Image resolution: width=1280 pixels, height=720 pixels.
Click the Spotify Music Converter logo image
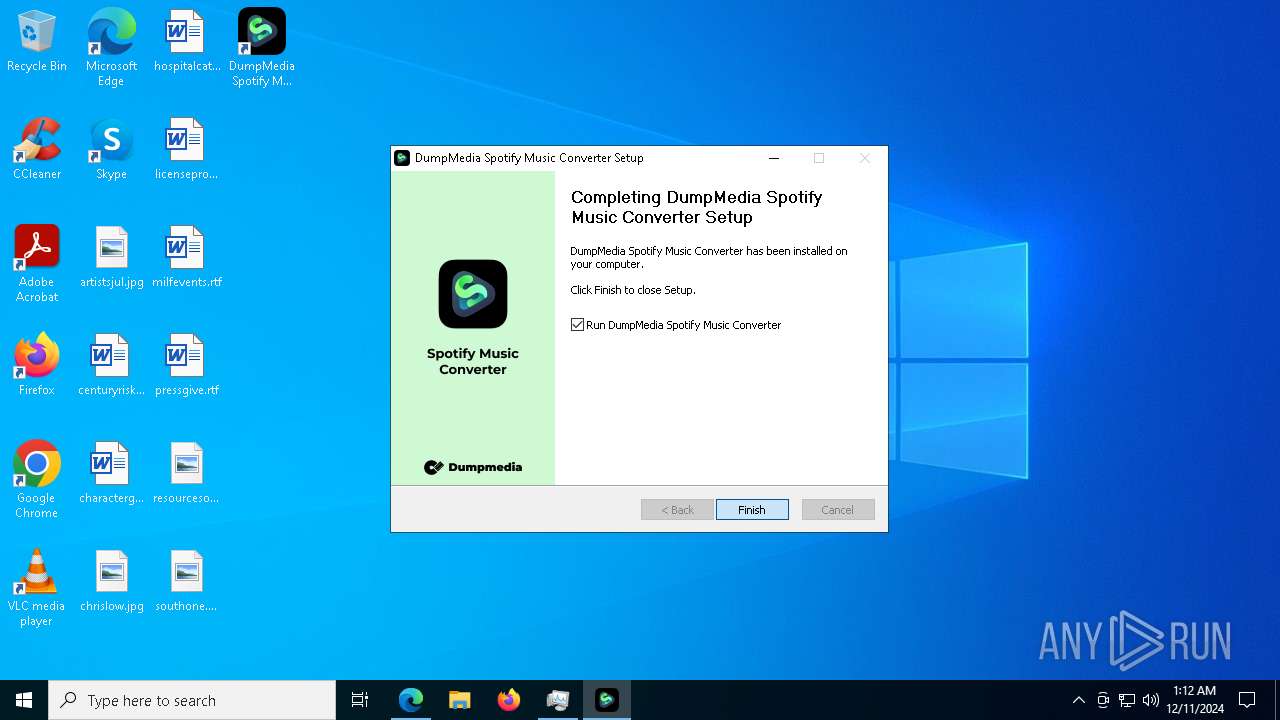[x=473, y=294]
